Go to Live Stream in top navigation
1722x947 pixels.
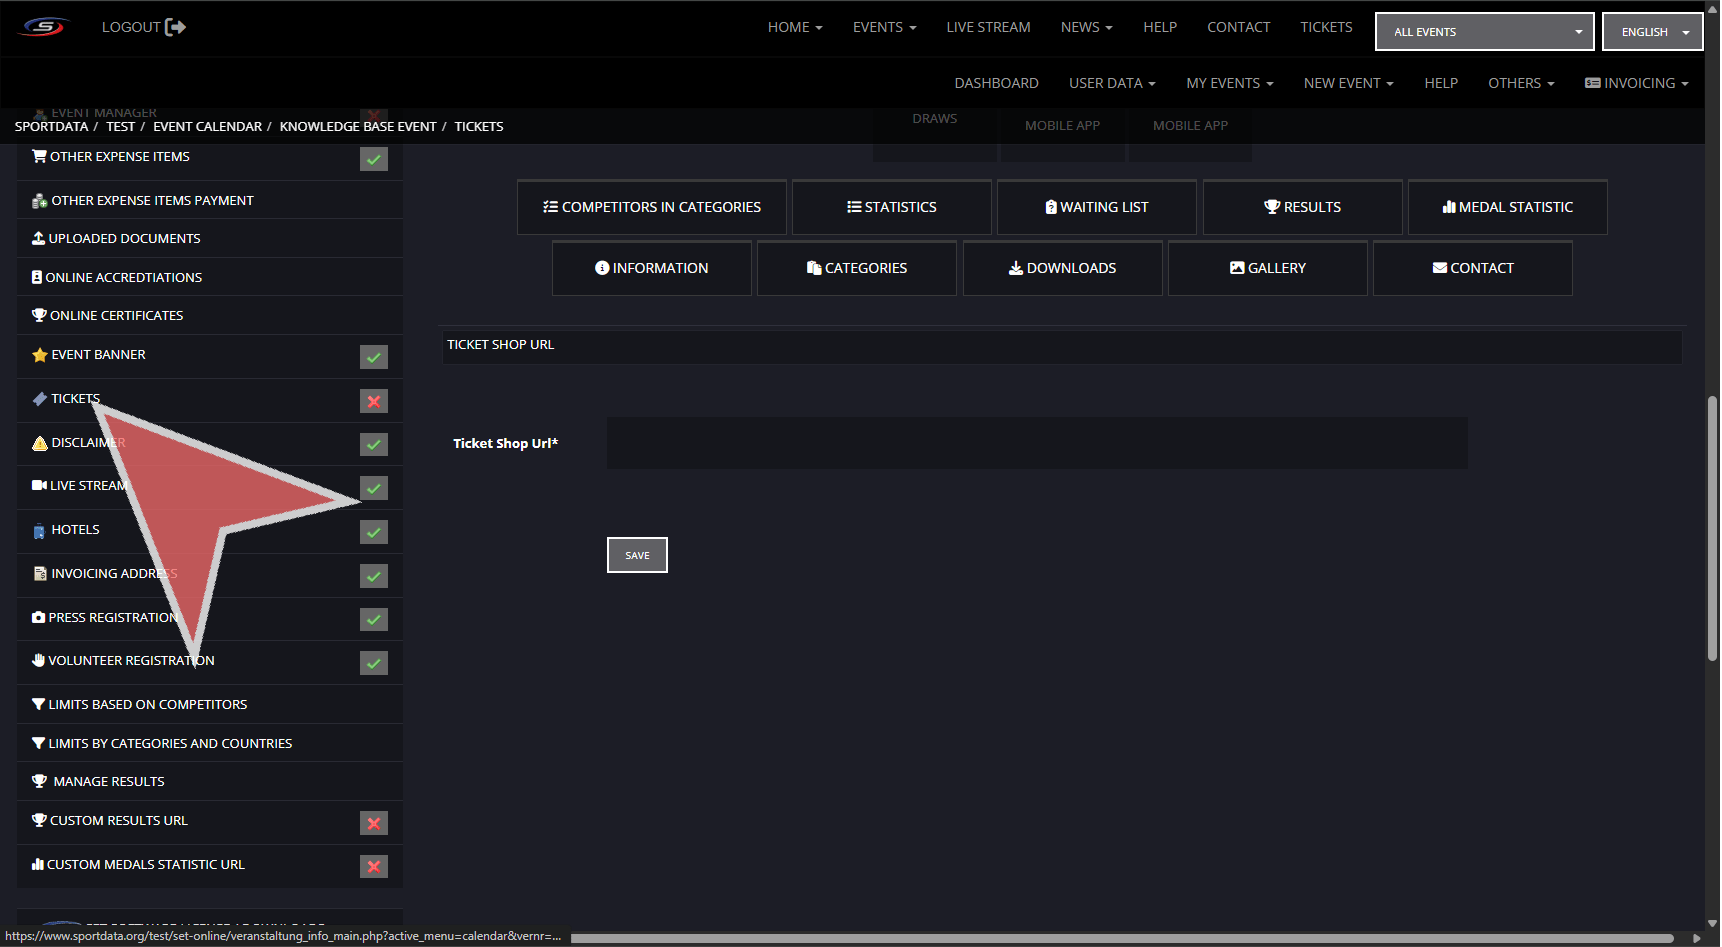pyautogui.click(x=988, y=27)
